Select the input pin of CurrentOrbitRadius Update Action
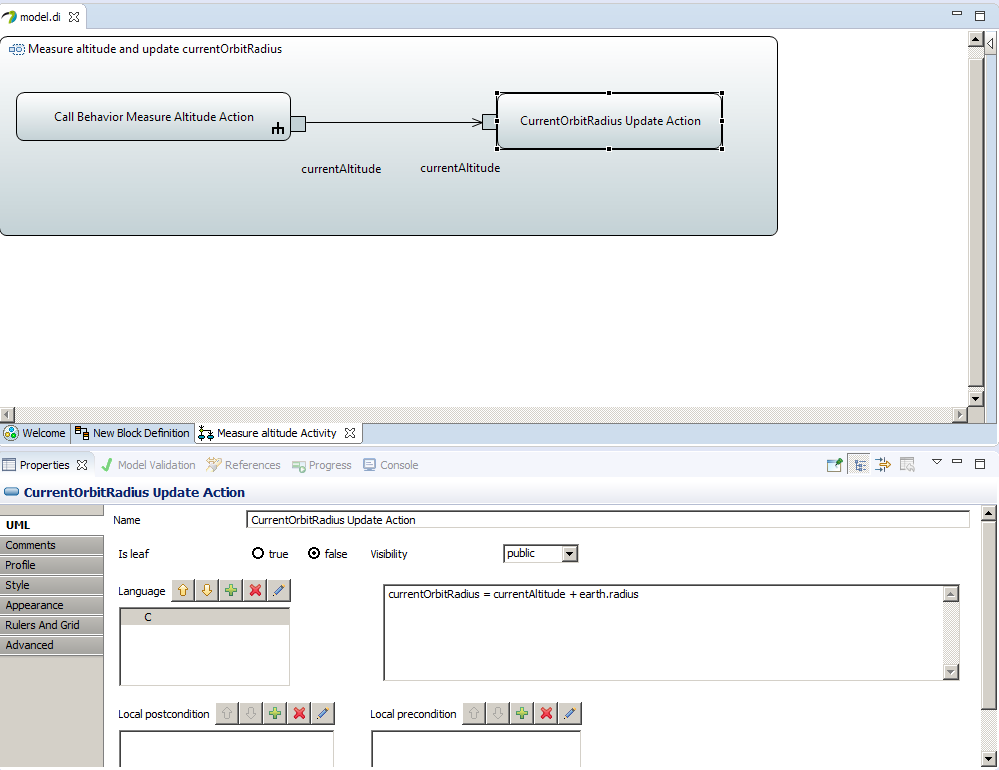The width and height of the screenshot is (999, 770). click(489, 122)
